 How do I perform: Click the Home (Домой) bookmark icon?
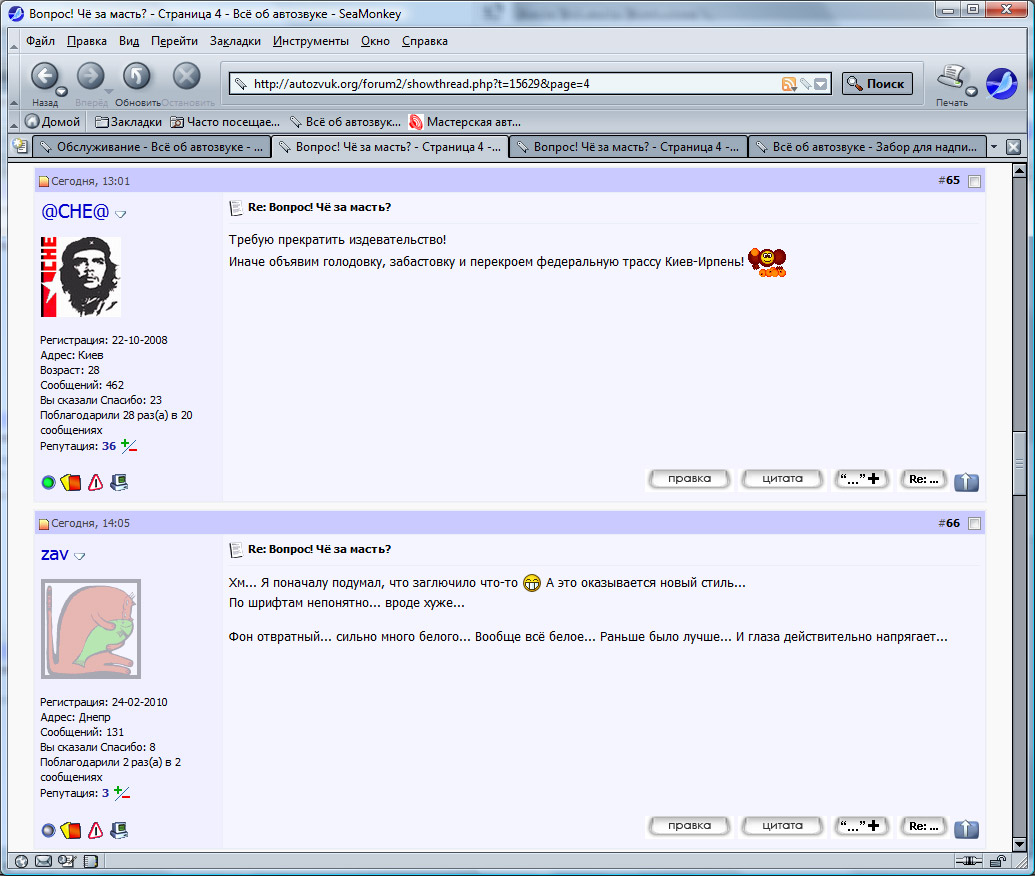pos(32,122)
